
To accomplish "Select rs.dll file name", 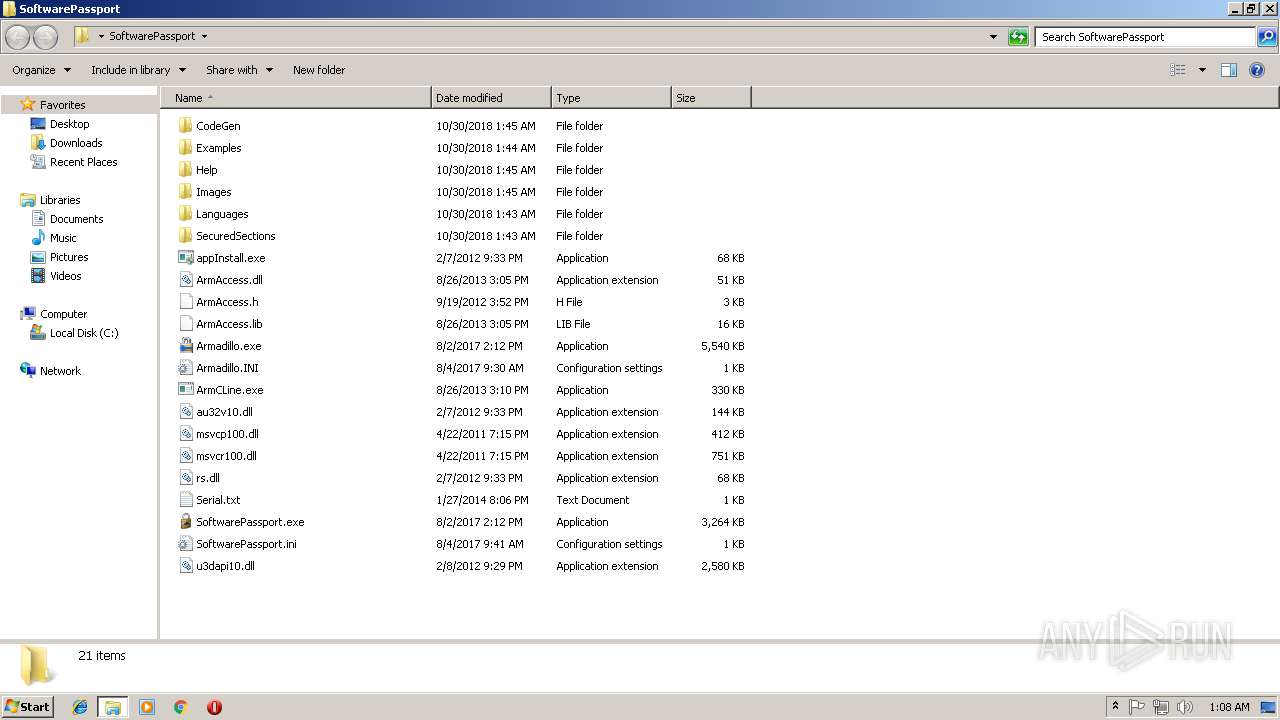I will click(208, 478).
